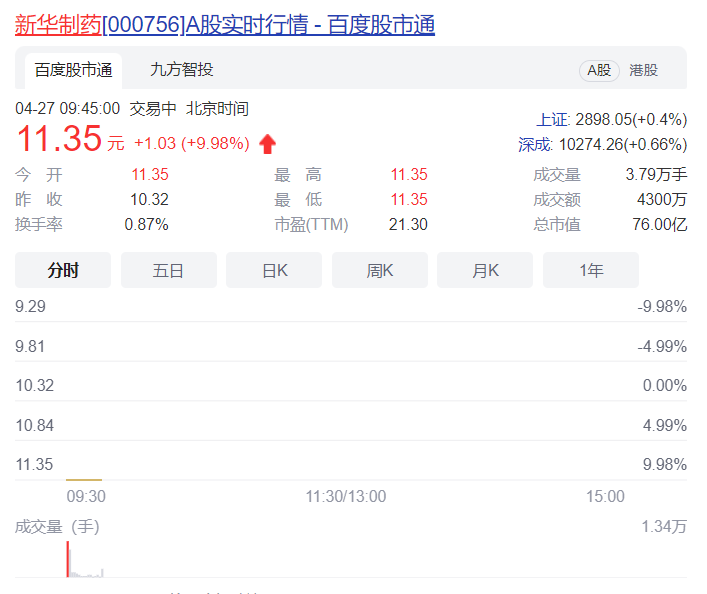707x594 pixels.
Task: Select the 1年 chart tab
Action: pos(591,270)
